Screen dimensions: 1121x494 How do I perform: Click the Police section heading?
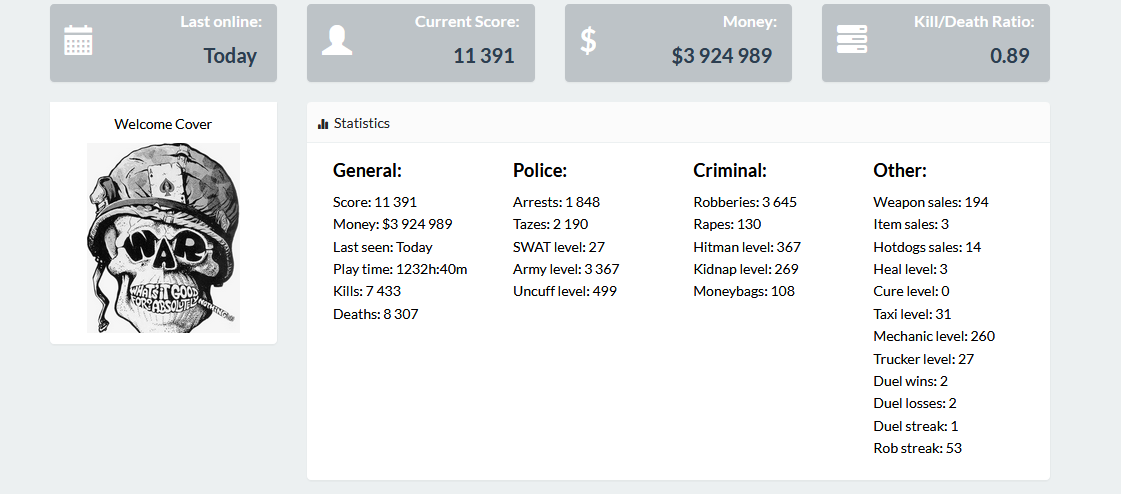point(540,171)
